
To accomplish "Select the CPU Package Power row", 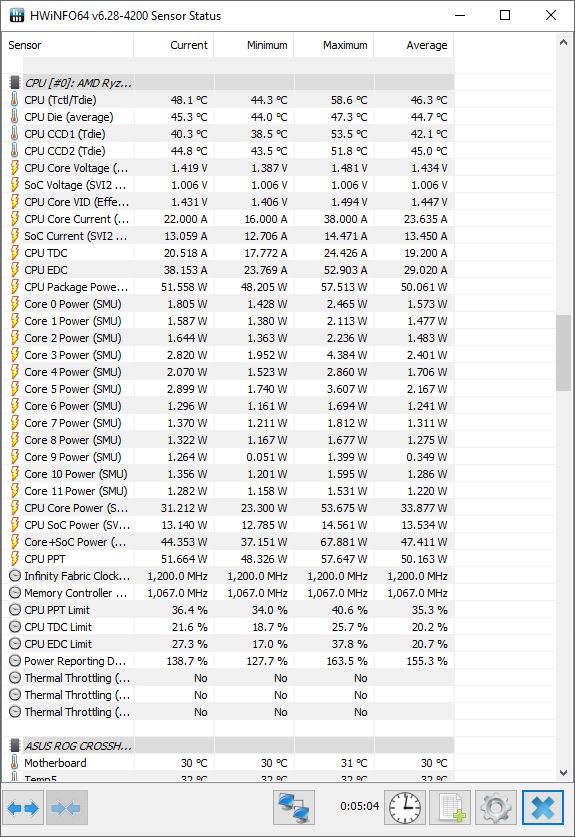I will tap(229, 287).
